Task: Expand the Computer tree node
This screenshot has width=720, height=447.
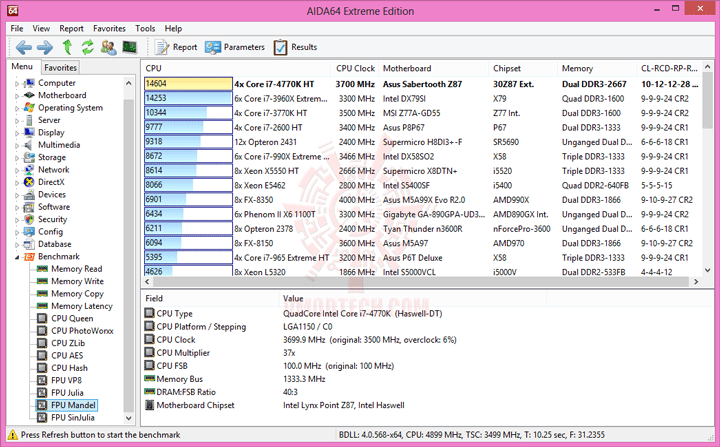Action: tap(17, 84)
